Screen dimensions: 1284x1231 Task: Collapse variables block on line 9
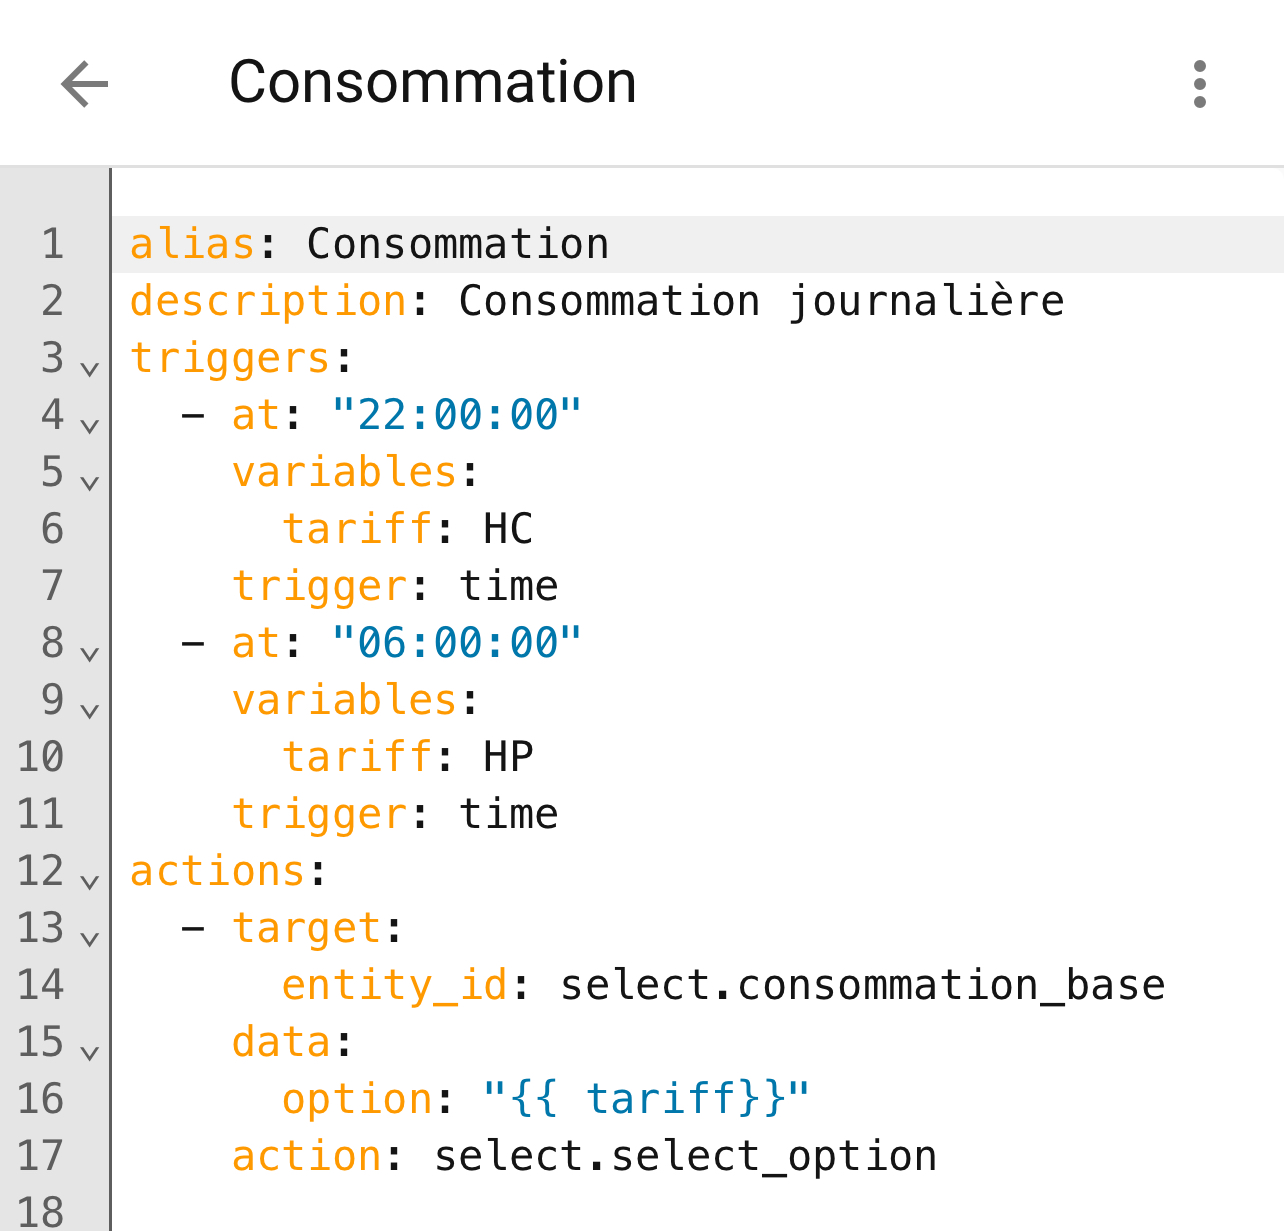[90, 711]
